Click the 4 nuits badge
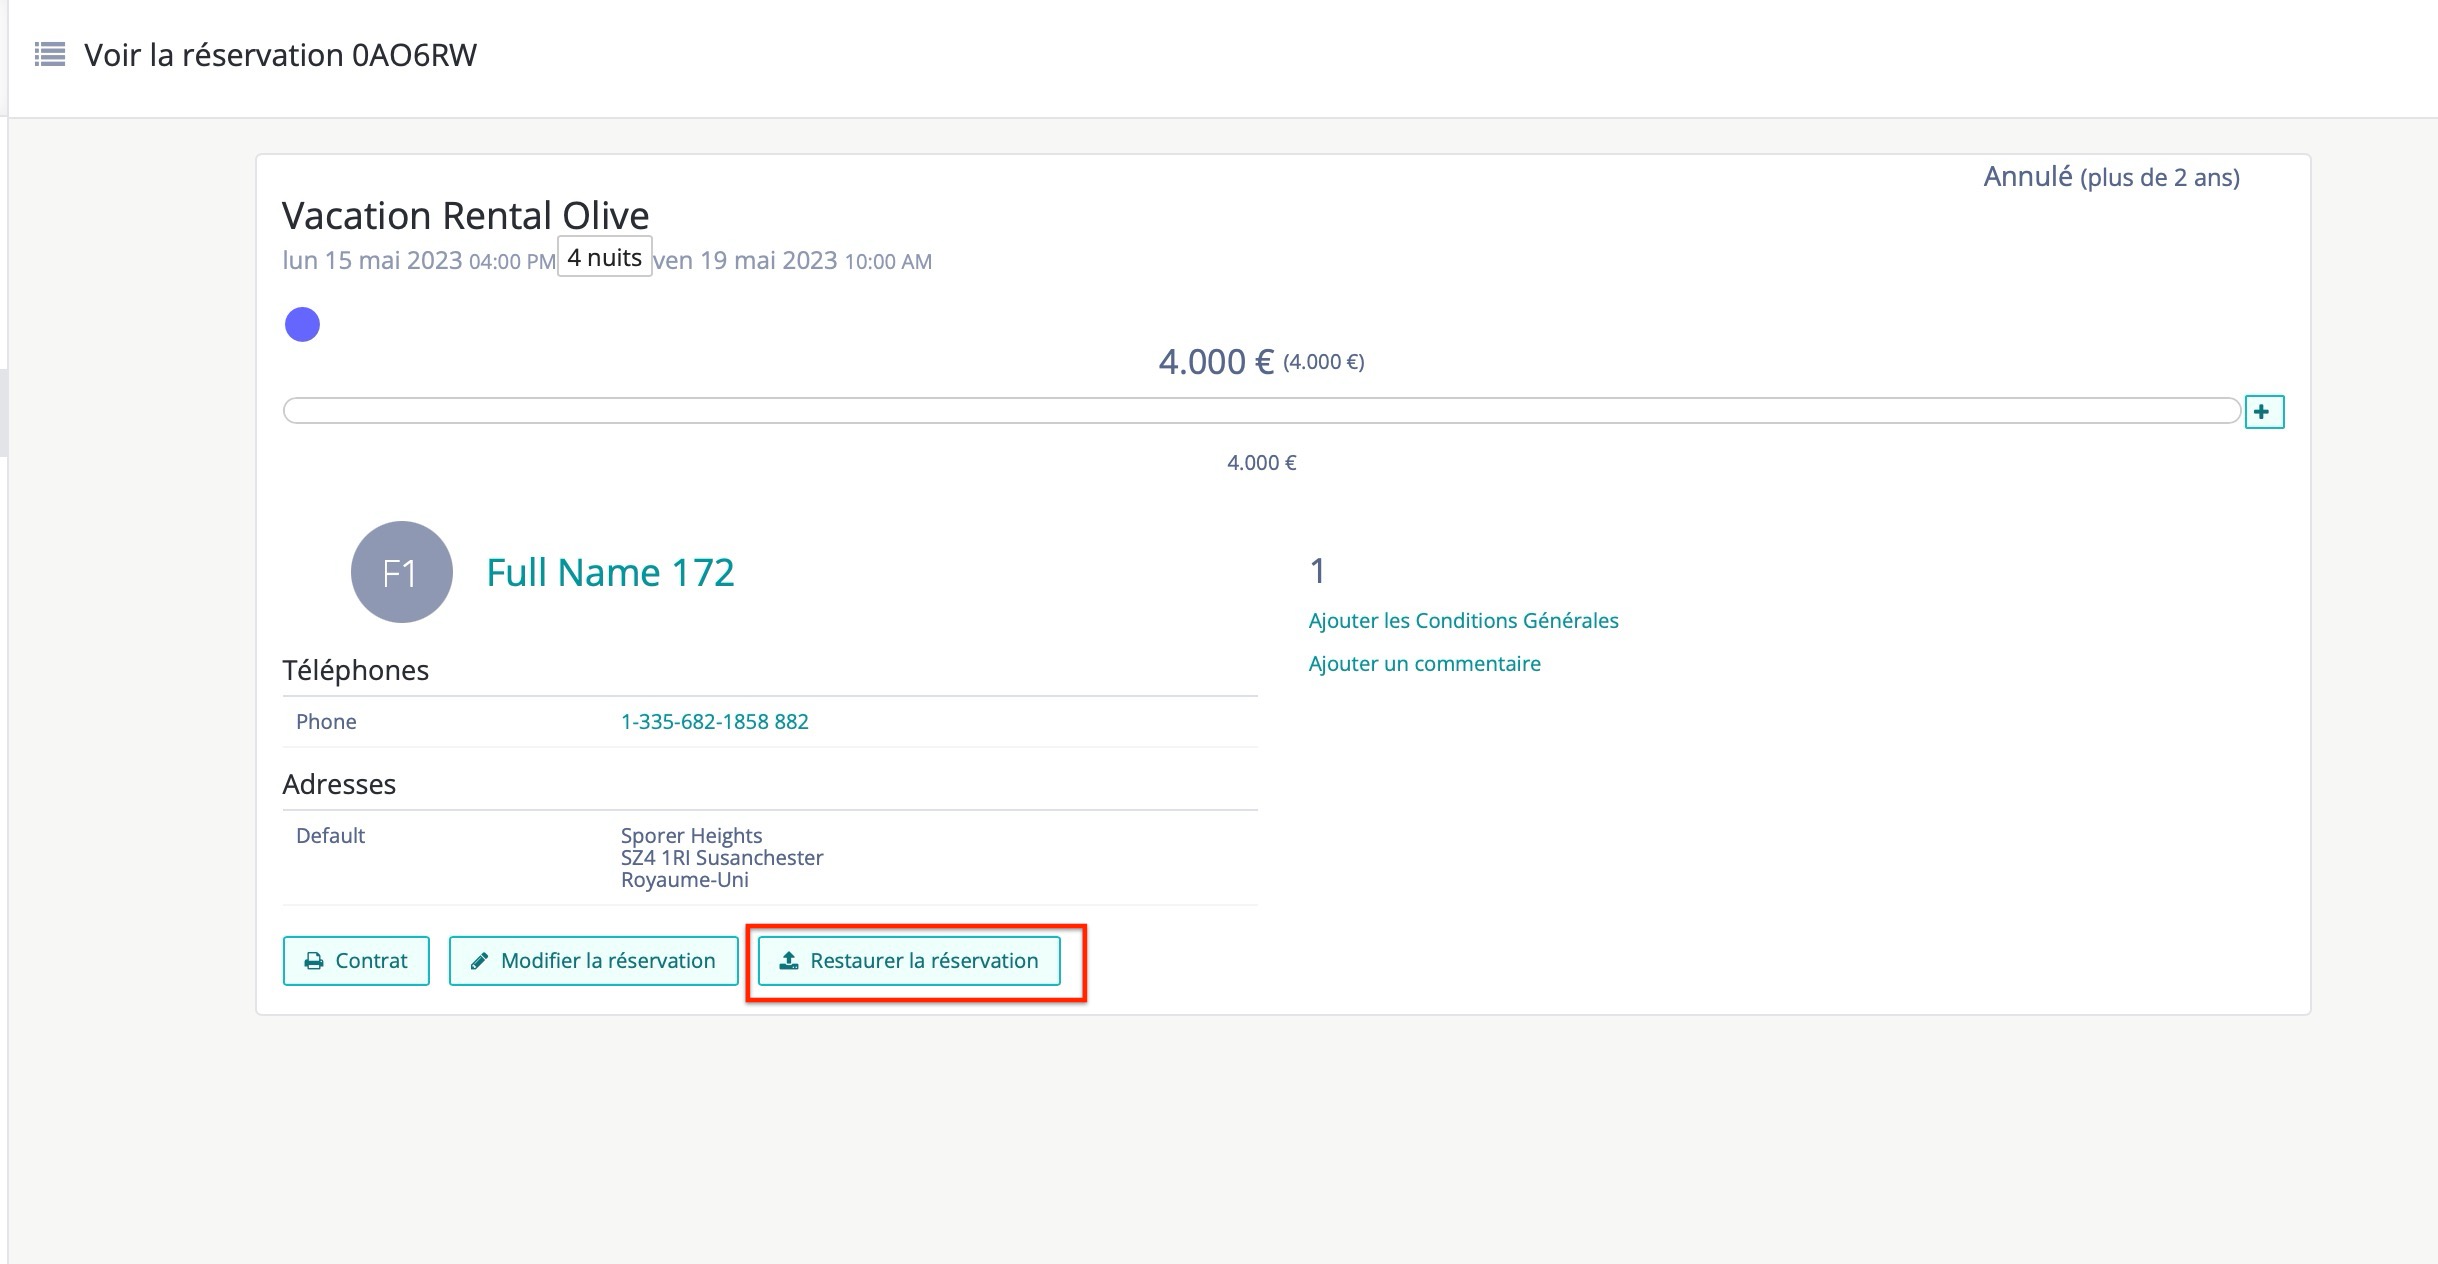The image size is (2438, 1264). pos(604,257)
